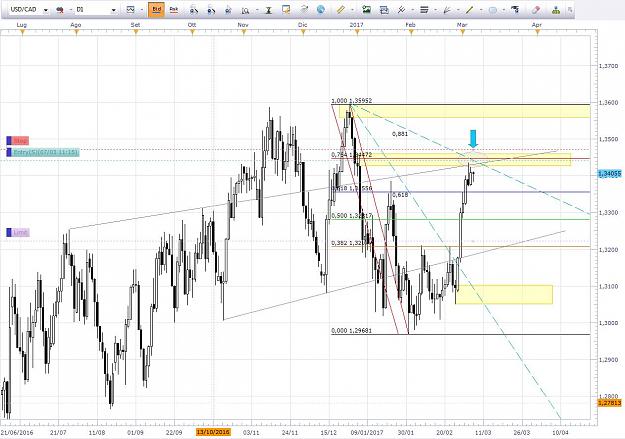The height and width of the screenshot is (439, 625).
Task: Click the blue globe icon
Action: pos(321,10)
